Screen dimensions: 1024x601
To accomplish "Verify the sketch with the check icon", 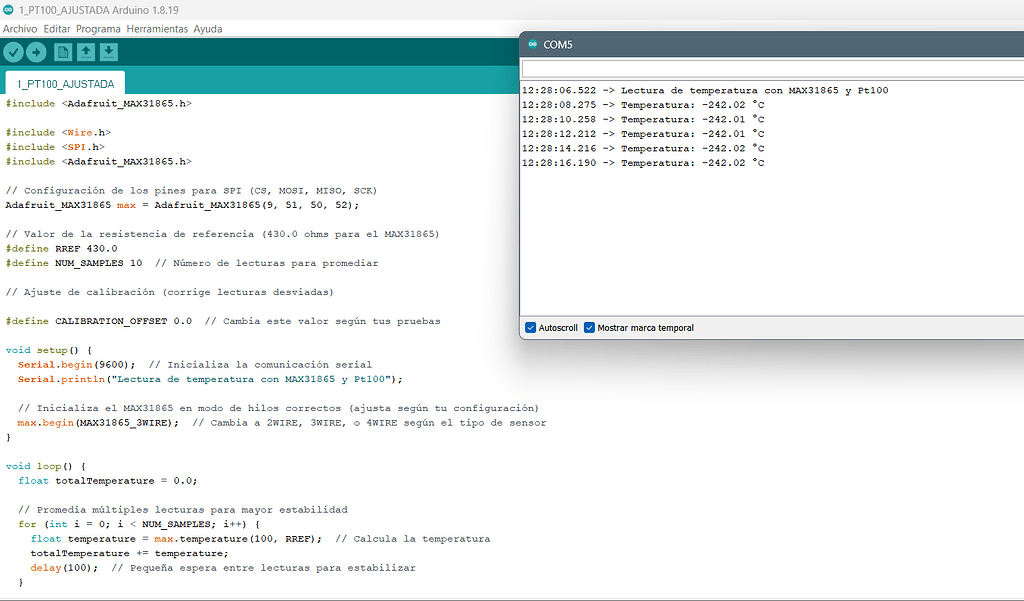I will click(x=13, y=52).
